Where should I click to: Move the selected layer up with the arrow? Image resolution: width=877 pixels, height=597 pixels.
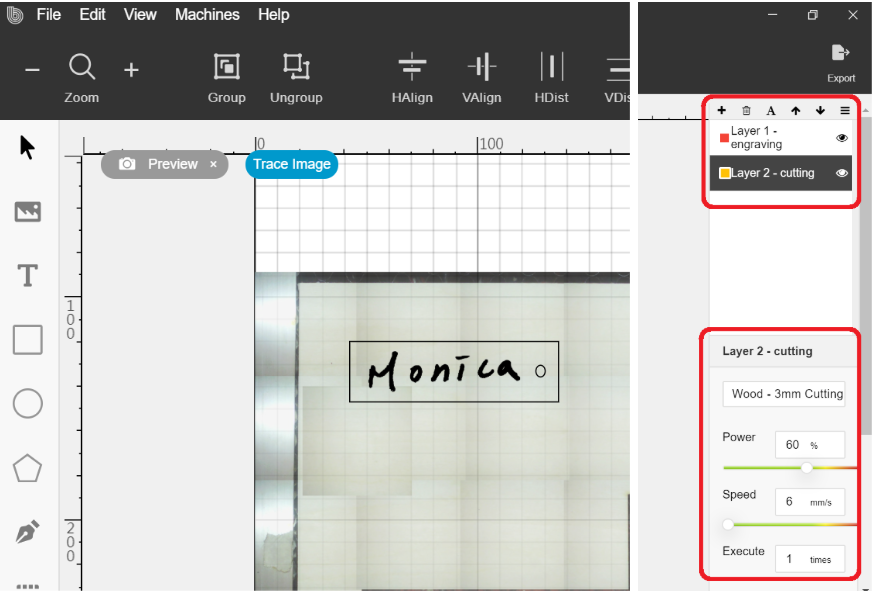796,110
